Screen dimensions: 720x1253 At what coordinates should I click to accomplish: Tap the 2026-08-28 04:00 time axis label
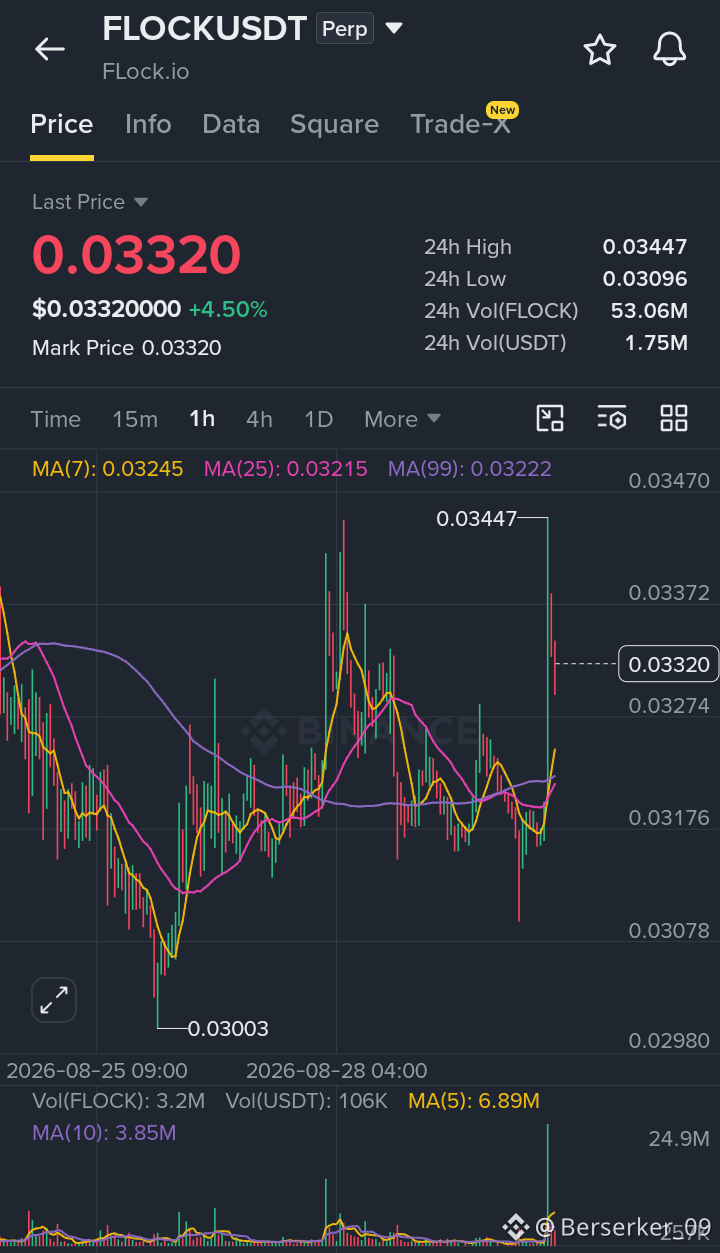point(337,1070)
